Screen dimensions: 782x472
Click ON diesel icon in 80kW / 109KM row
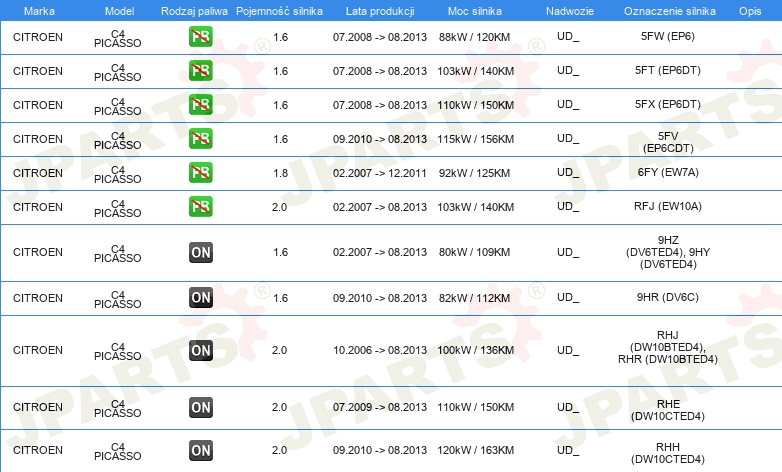pos(200,252)
